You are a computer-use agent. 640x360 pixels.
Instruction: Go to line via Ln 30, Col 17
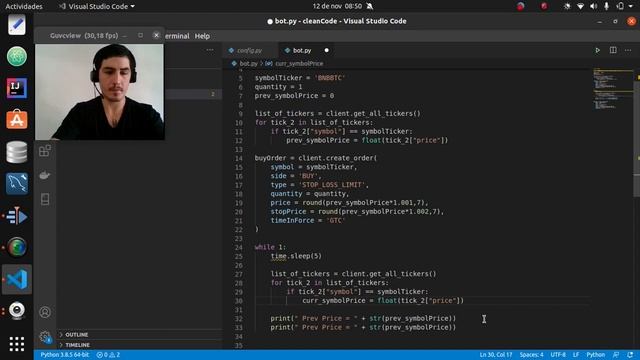(x=496, y=355)
